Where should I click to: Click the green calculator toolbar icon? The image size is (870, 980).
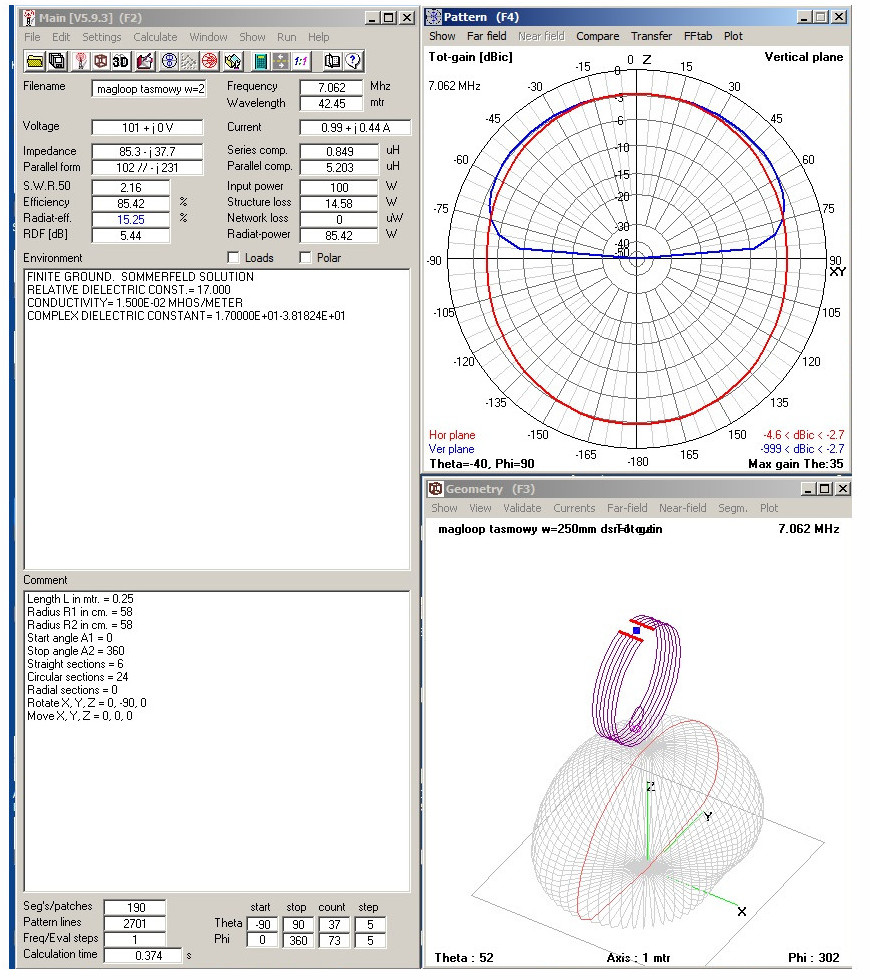[260, 62]
